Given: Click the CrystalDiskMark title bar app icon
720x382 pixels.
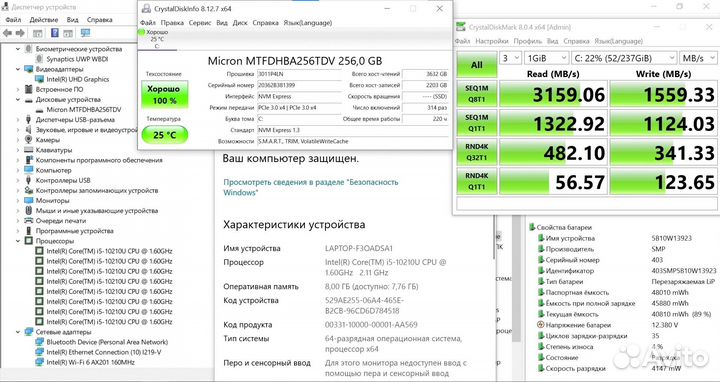Looking at the screenshot, I should 461,27.
